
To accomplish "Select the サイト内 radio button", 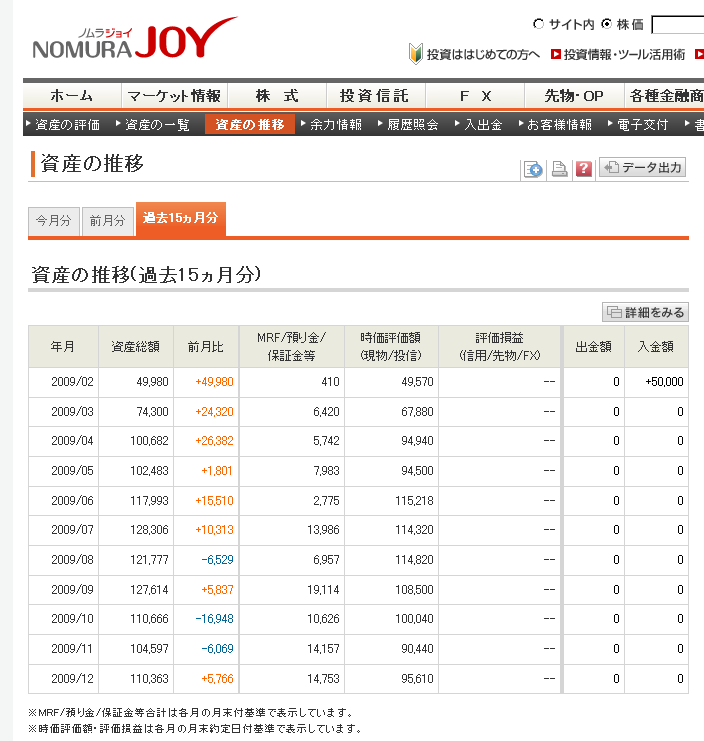I will [x=539, y=24].
